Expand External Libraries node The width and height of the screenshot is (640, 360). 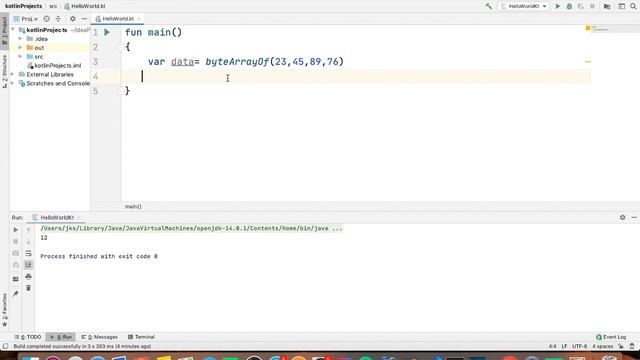[x=12, y=75]
